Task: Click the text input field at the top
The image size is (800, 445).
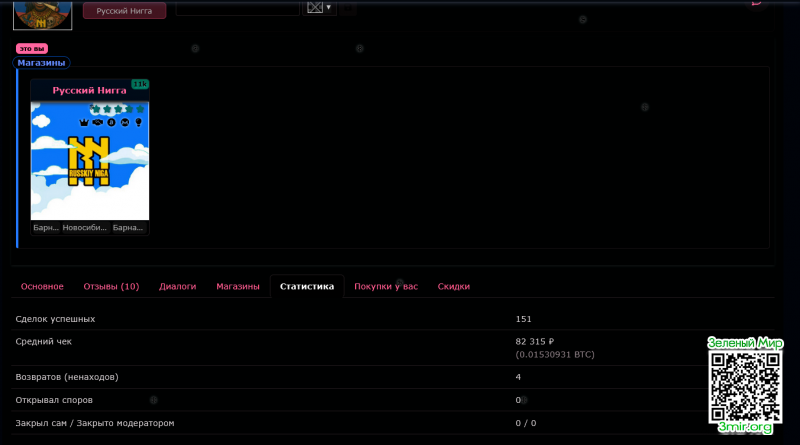Action: (237, 7)
